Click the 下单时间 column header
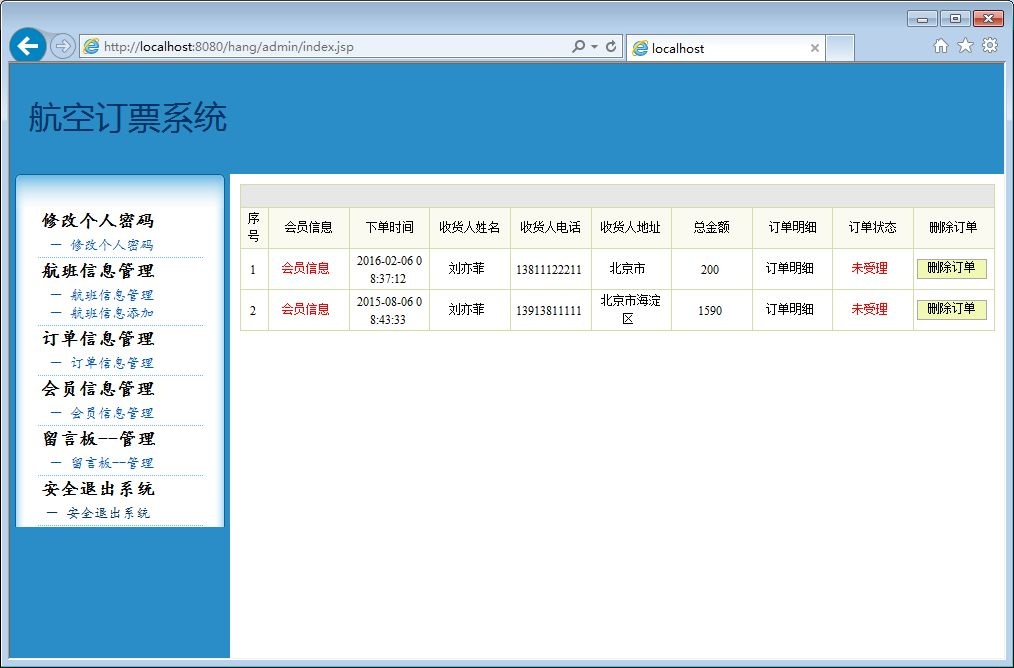Screen dimensions: 1014x668 (389, 227)
